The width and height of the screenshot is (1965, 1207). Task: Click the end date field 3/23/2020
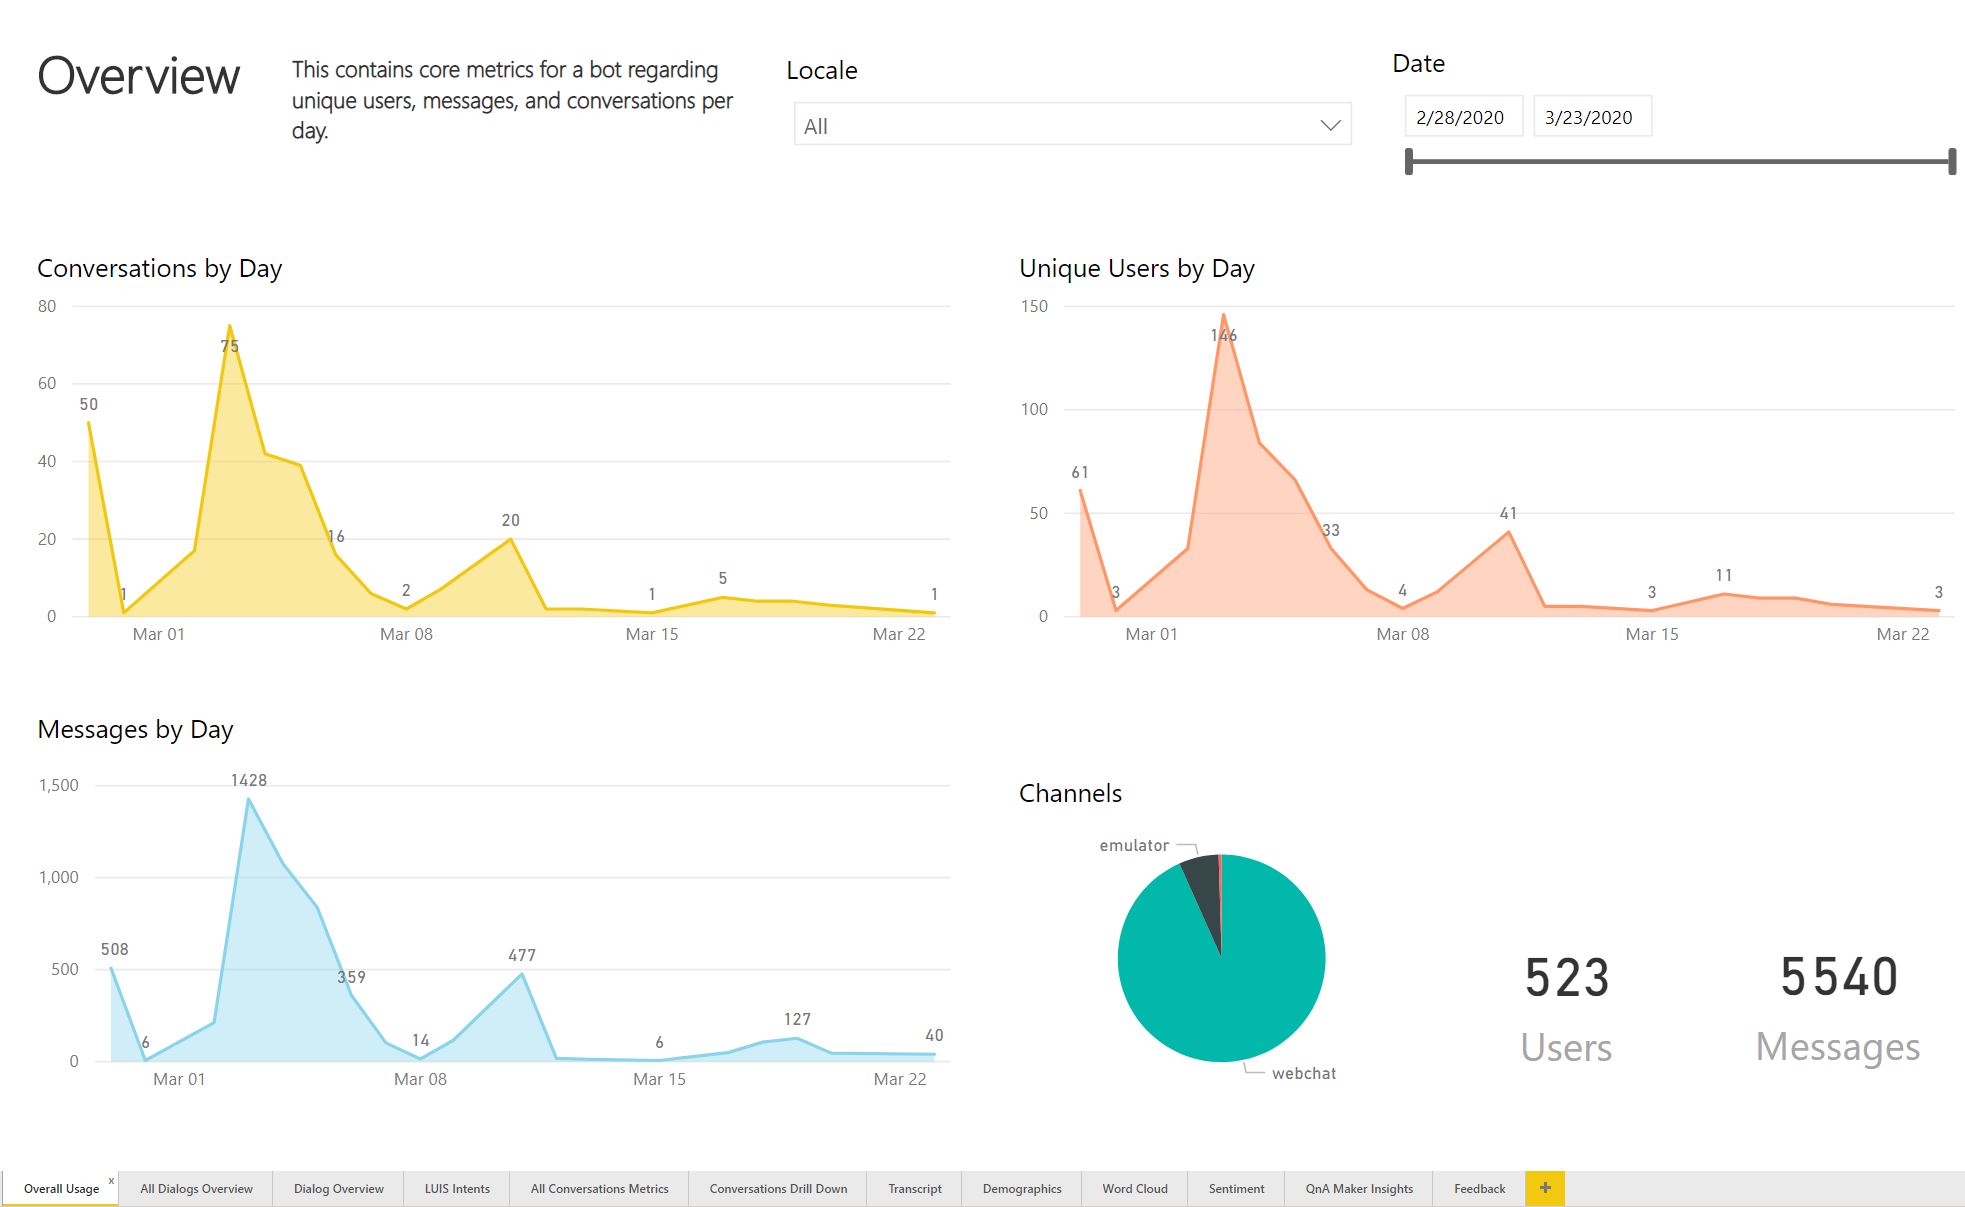(x=1590, y=117)
